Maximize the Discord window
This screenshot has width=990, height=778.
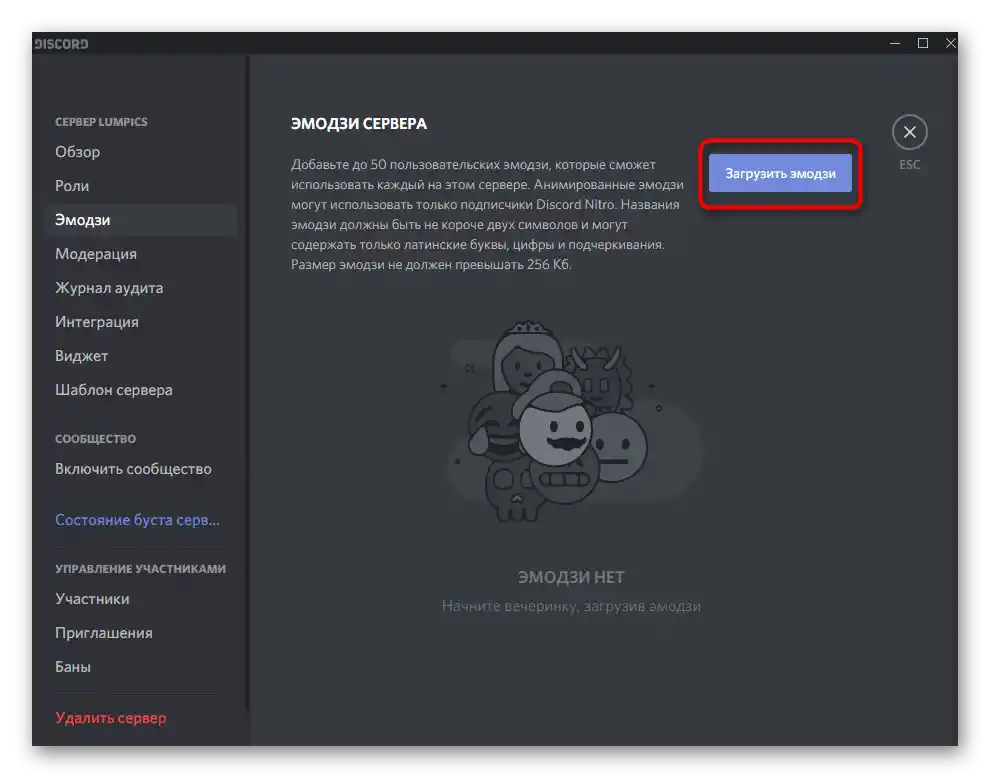pos(922,44)
